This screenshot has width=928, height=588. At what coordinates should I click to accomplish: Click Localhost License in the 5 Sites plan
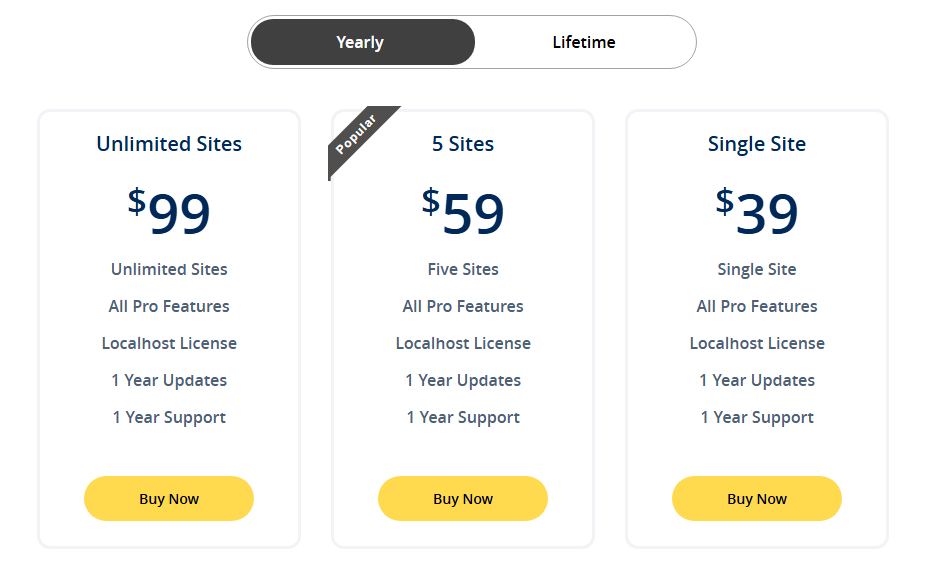[x=462, y=343]
